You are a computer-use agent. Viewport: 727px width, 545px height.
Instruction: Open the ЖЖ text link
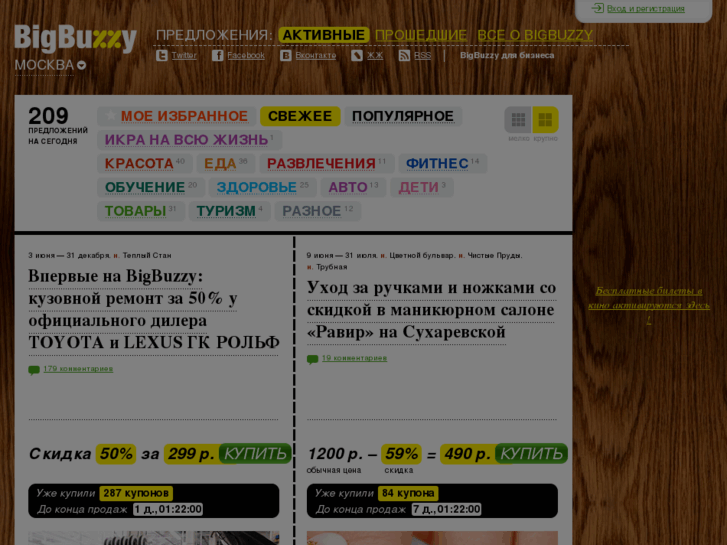click(x=375, y=56)
